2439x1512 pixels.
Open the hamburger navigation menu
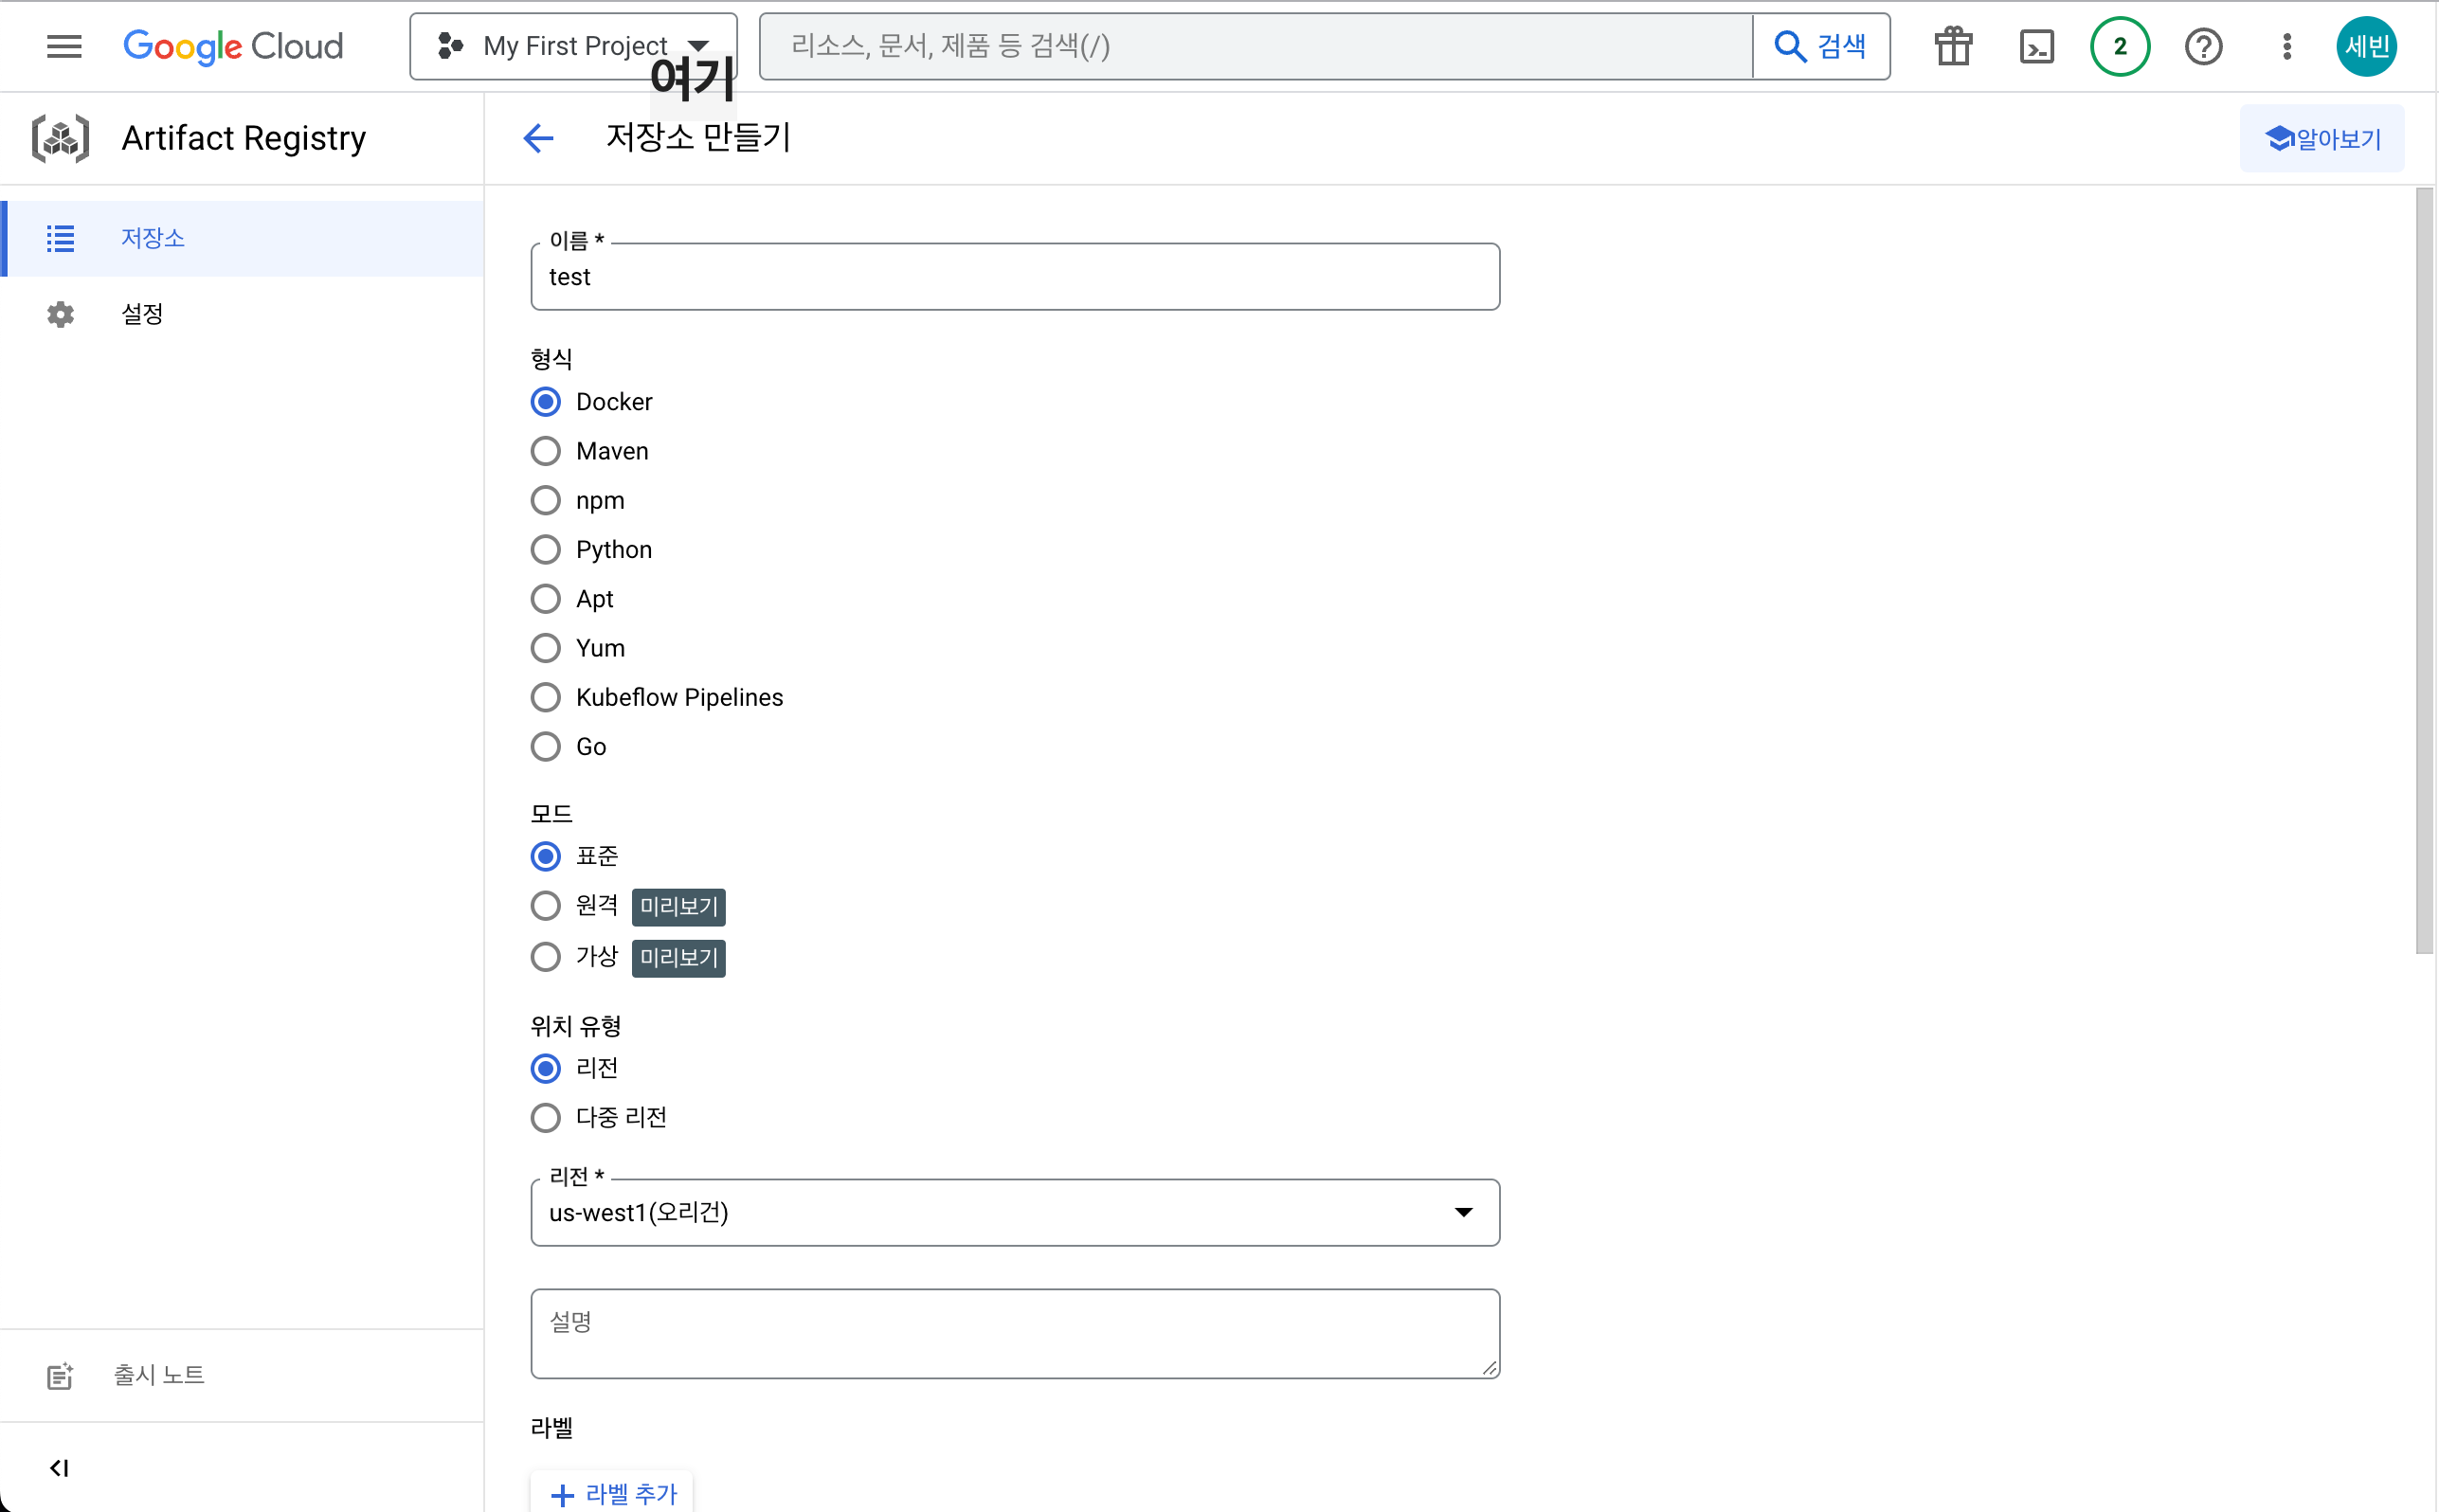[64, 46]
